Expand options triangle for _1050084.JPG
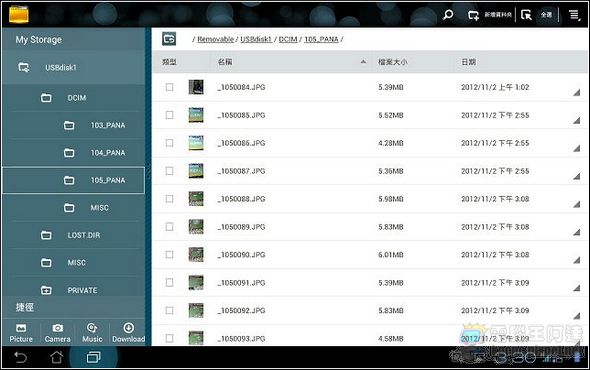The width and height of the screenshot is (590, 370). point(576,93)
